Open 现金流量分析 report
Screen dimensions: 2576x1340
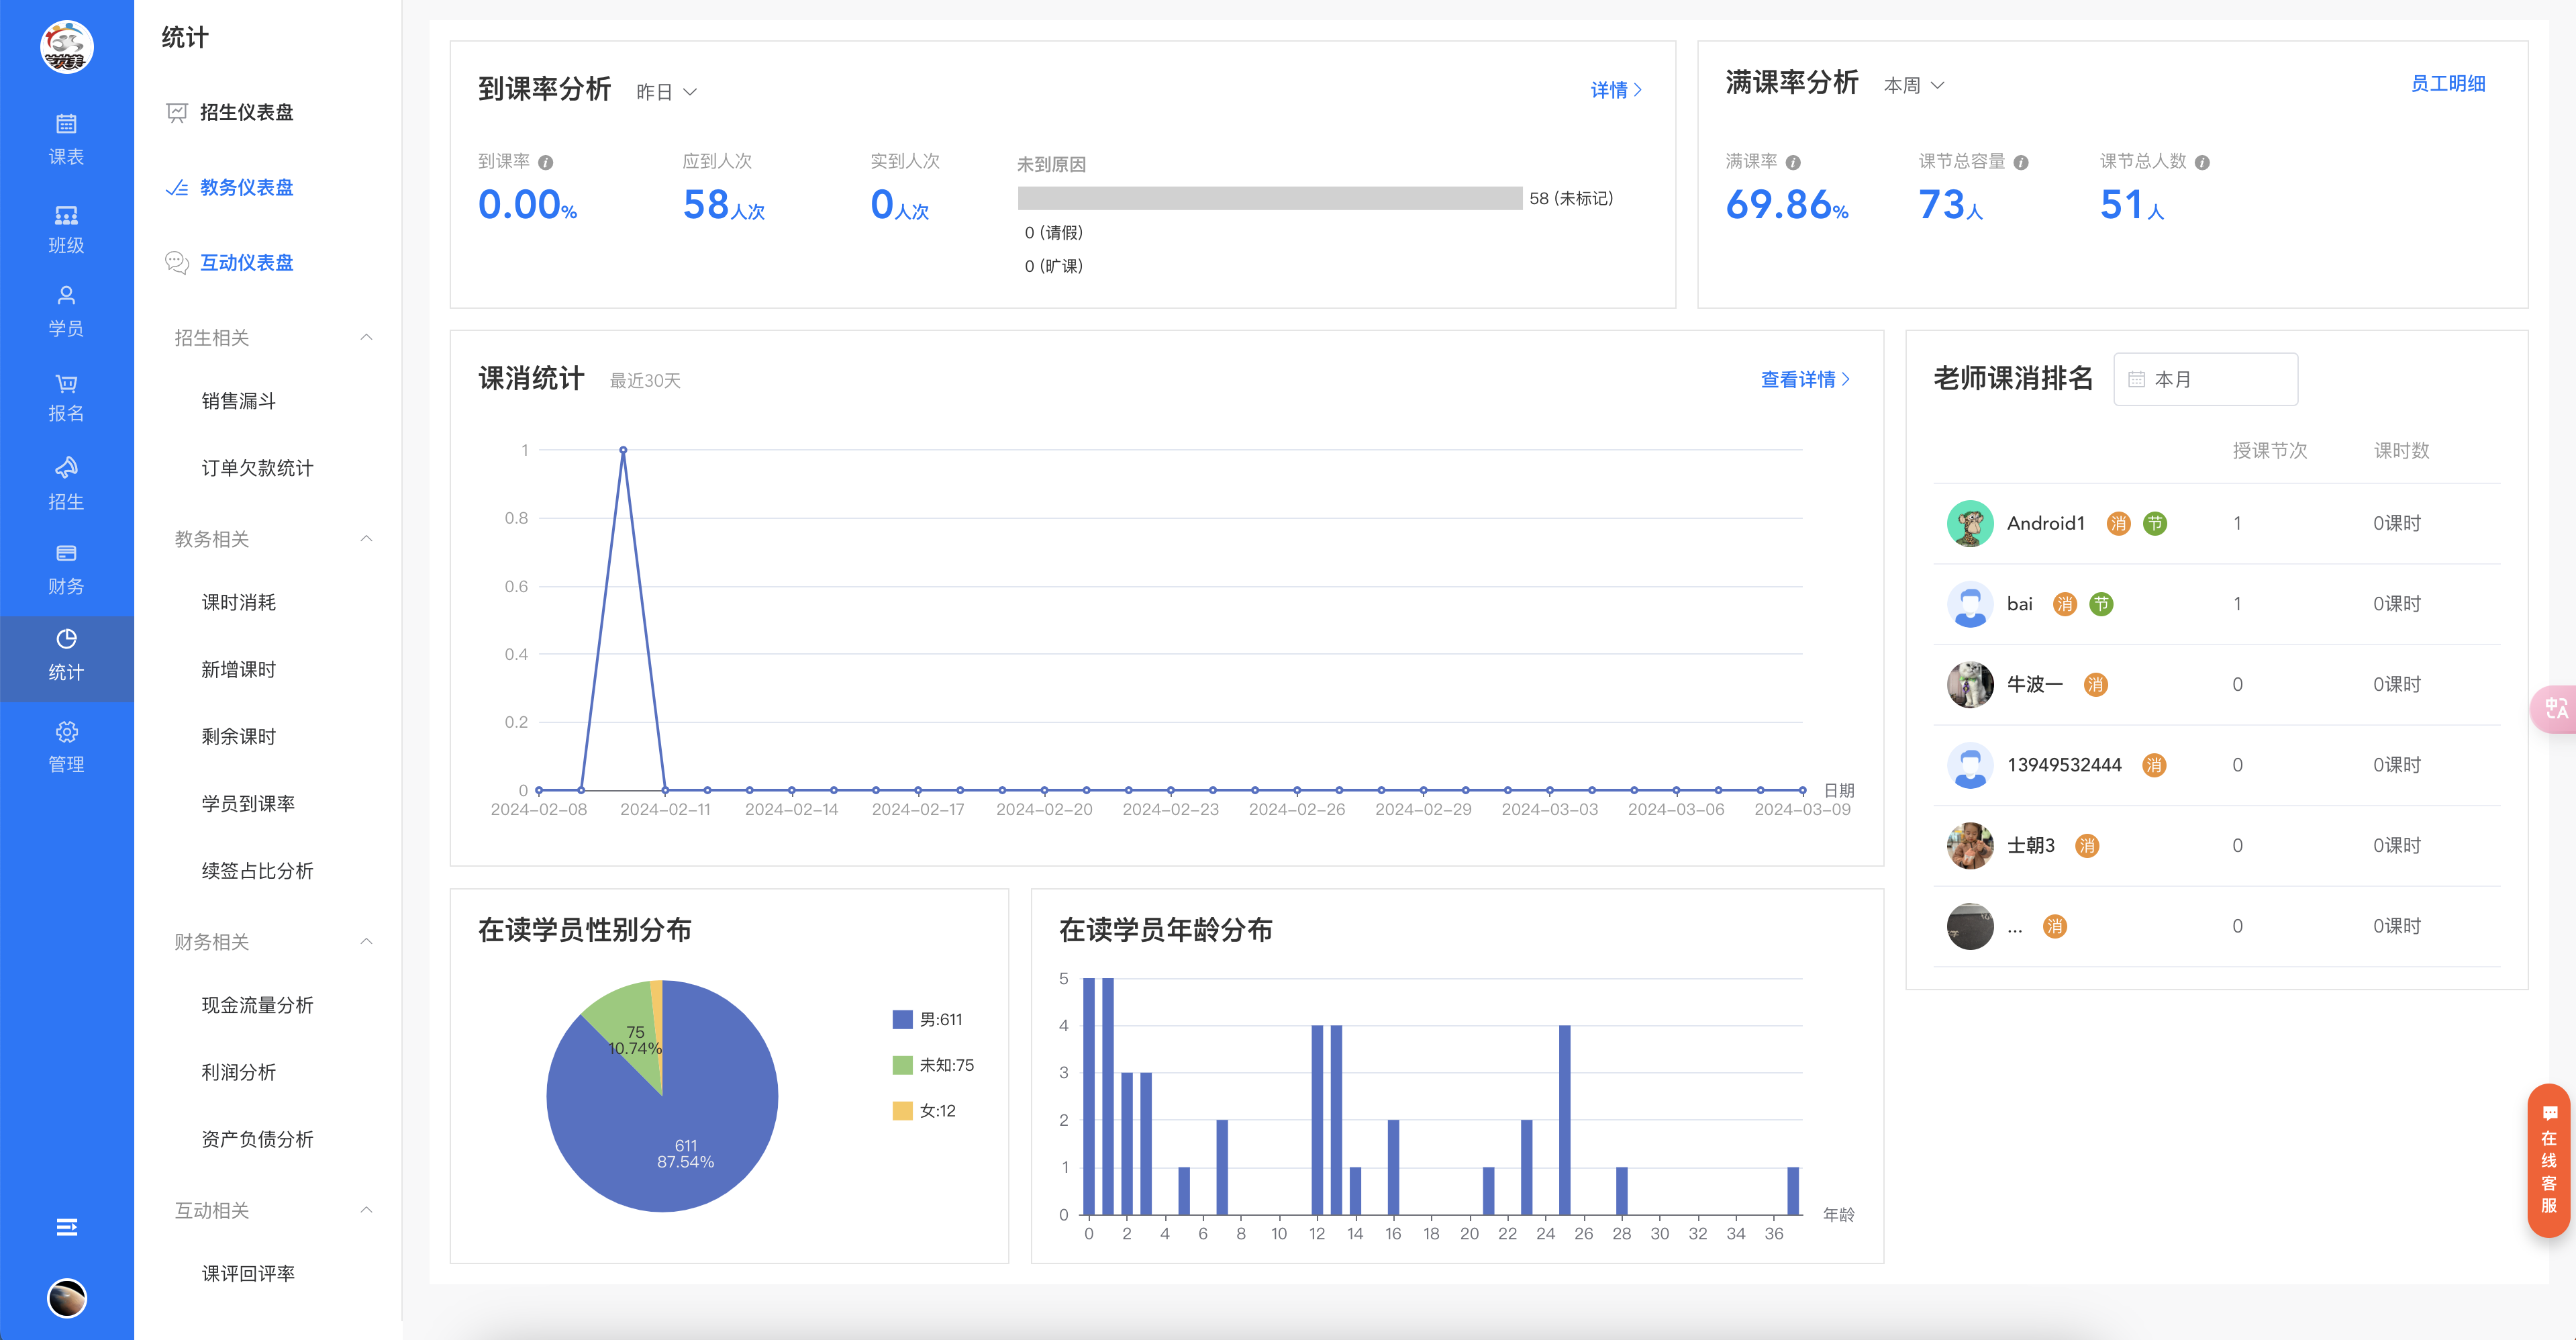[257, 1005]
